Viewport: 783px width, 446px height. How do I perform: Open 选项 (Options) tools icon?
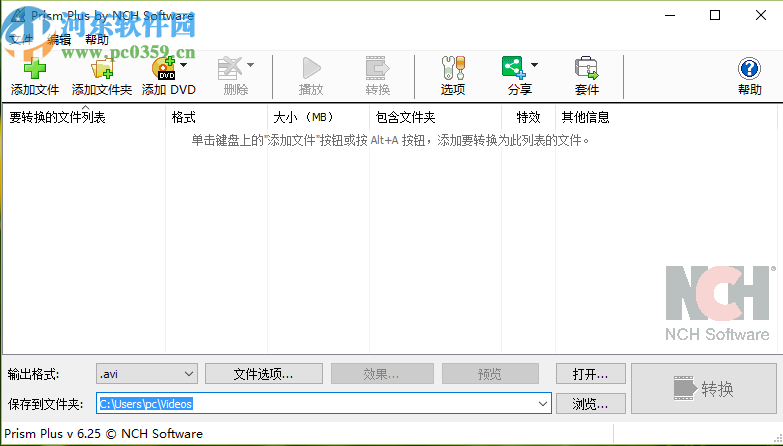tap(453, 68)
